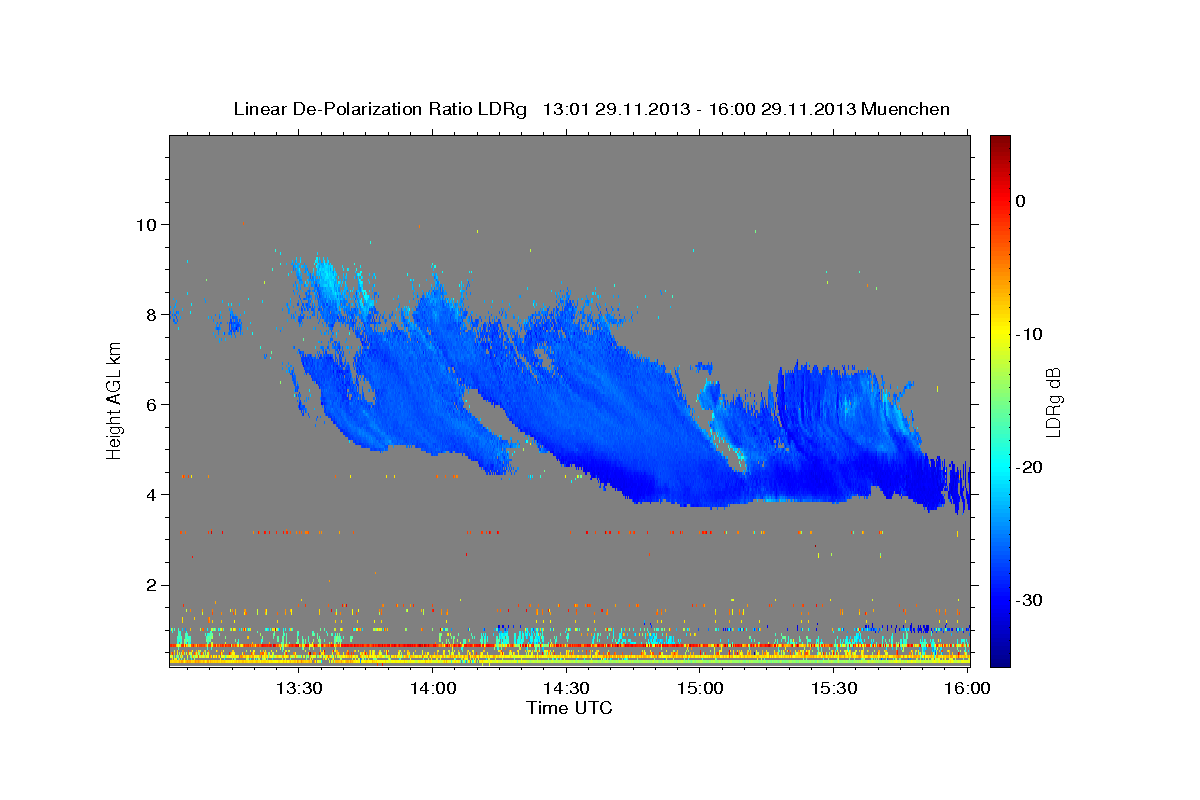
Task: Click the height tick label 4
Action: point(151,494)
